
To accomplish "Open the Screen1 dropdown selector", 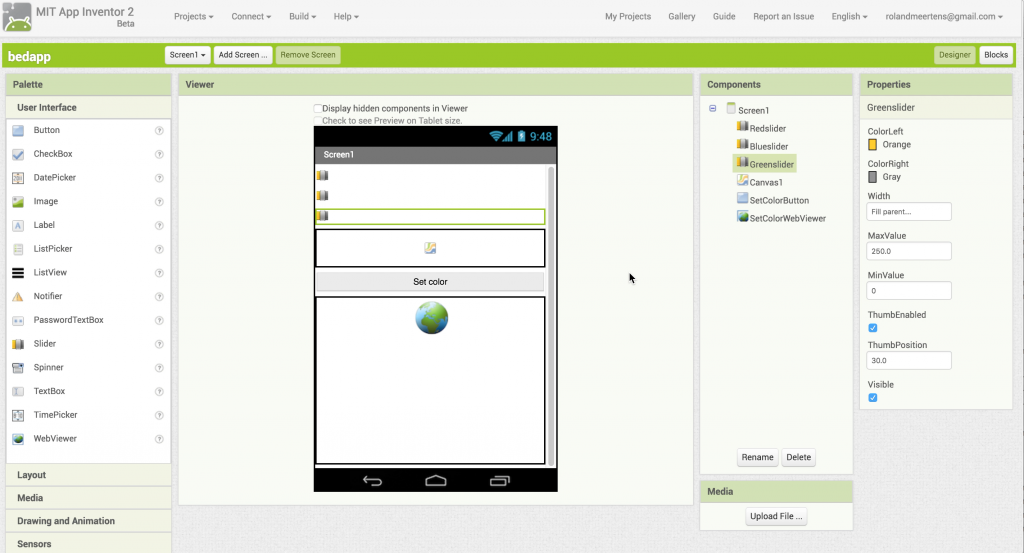I will [187, 55].
